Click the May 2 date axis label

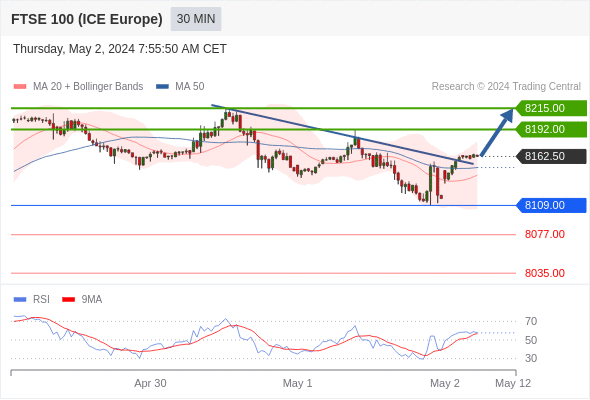(x=445, y=383)
